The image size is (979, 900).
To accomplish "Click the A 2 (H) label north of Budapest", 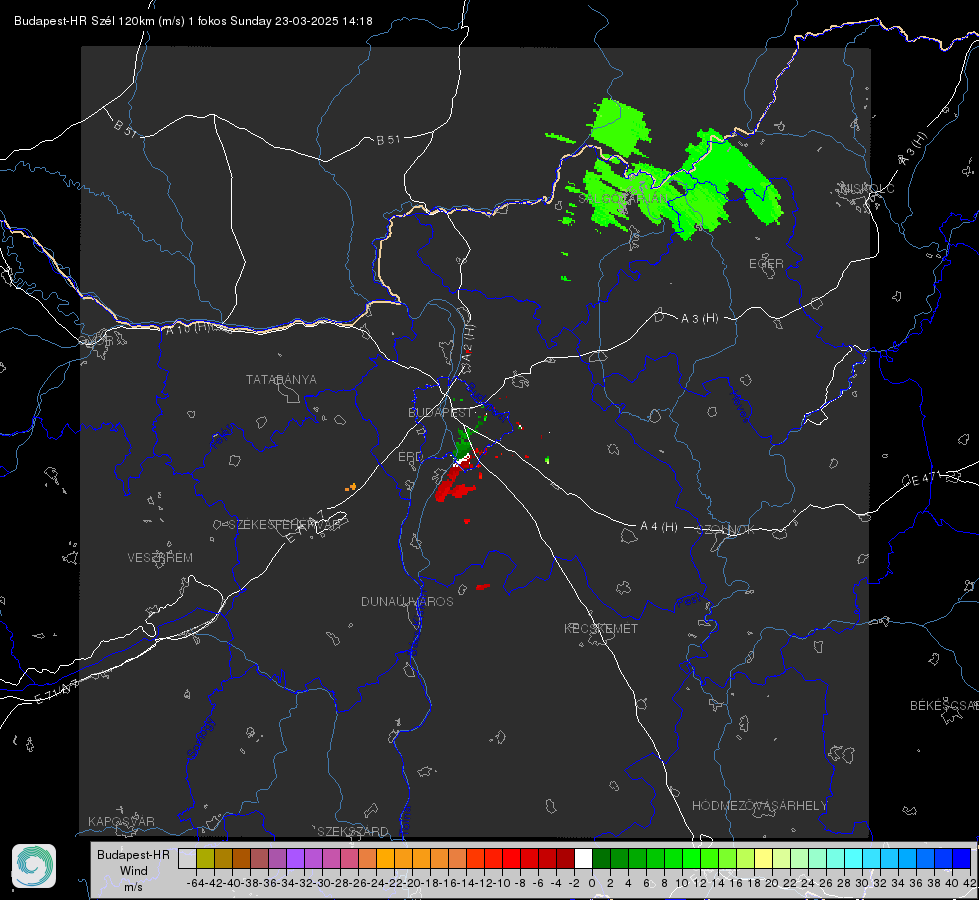I will tap(468, 342).
